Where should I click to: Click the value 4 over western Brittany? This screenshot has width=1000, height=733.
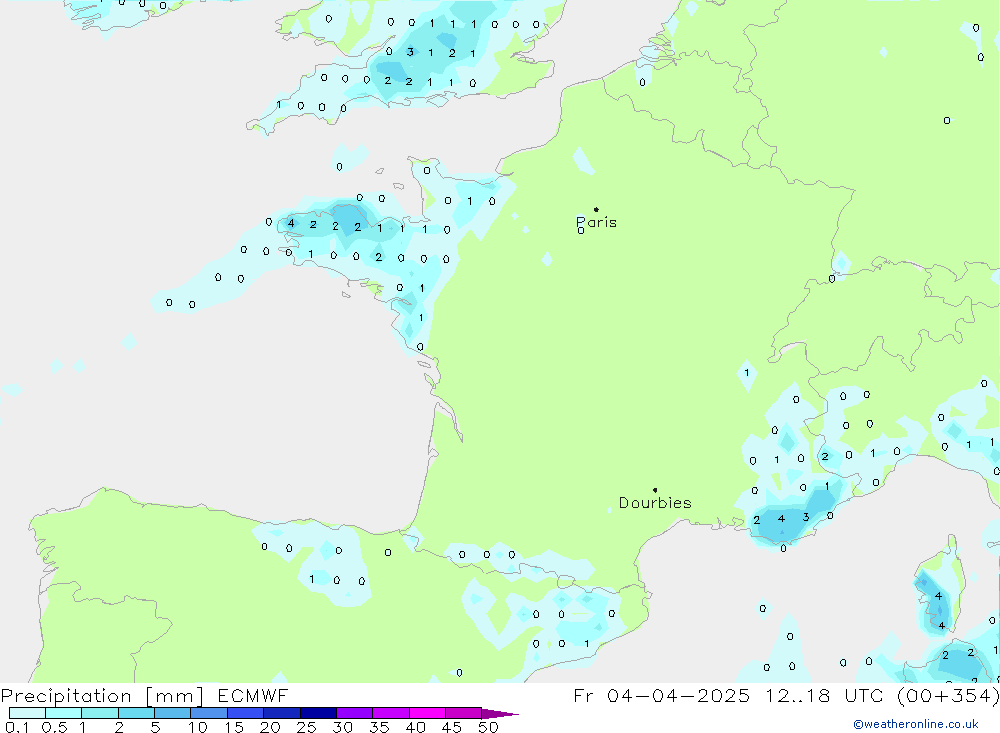pos(291,223)
